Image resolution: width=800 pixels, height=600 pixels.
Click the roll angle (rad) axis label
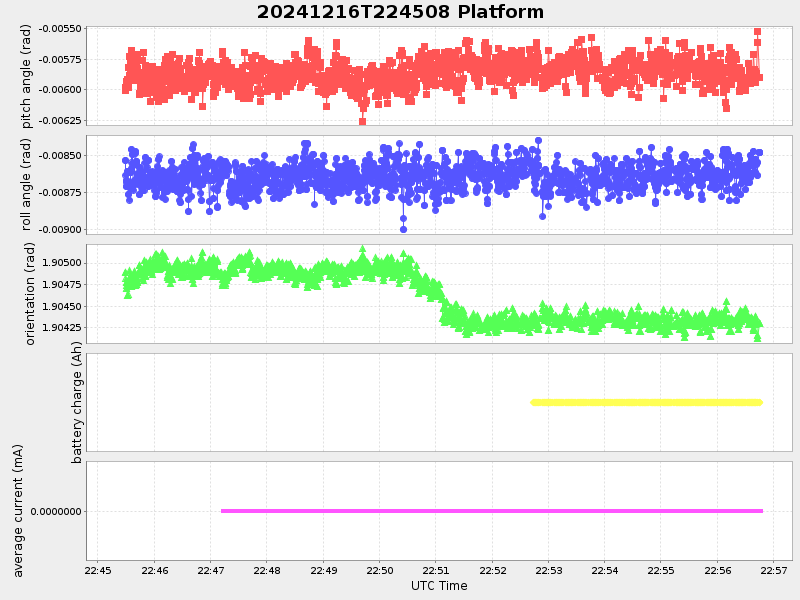[26, 185]
